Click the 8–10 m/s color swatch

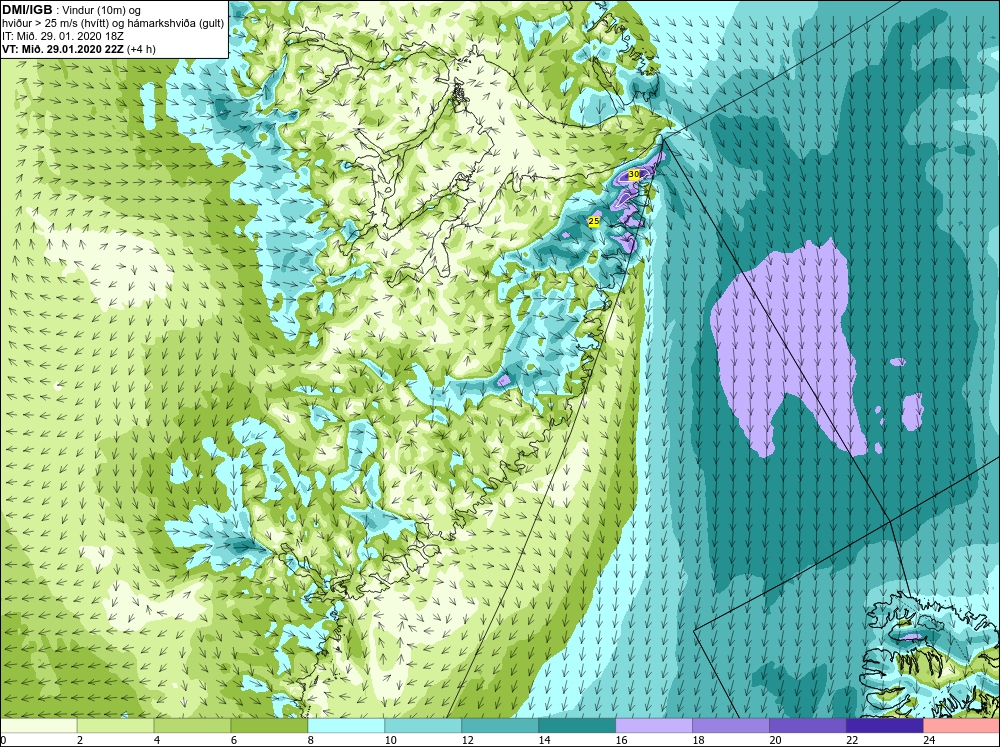tap(346, 726)
